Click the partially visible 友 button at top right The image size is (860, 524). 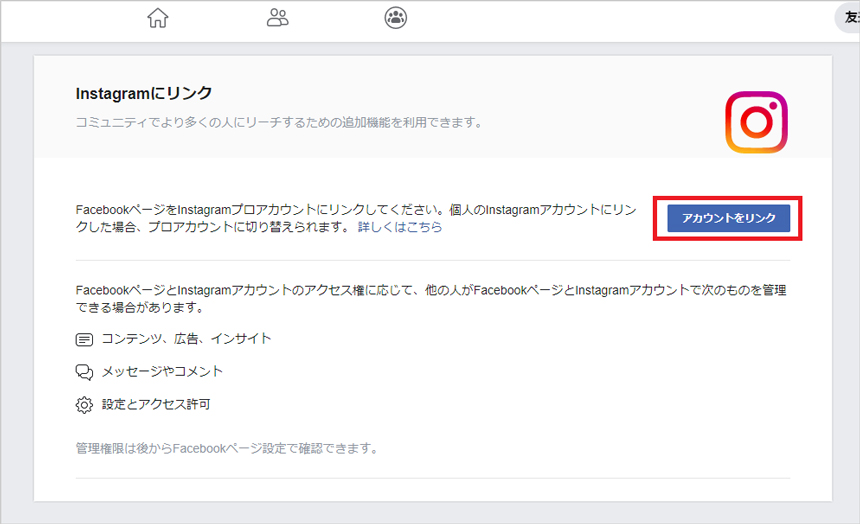click(x=847, y=18)
